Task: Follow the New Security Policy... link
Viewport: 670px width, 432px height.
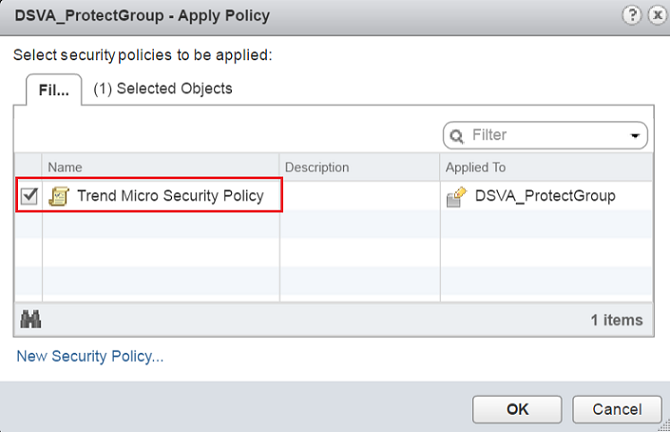Action: coord(90,356)
